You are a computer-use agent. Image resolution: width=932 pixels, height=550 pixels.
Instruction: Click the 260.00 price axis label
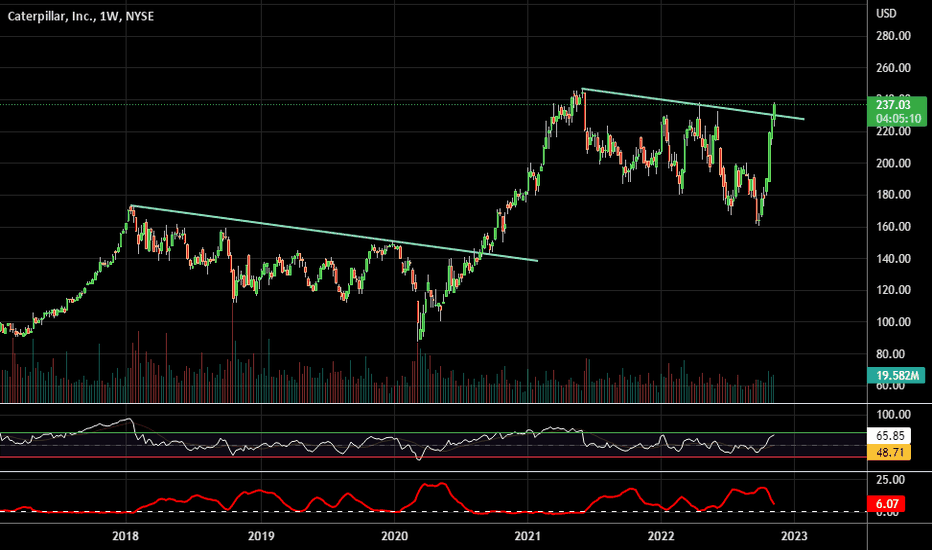[x=893, y=68]
